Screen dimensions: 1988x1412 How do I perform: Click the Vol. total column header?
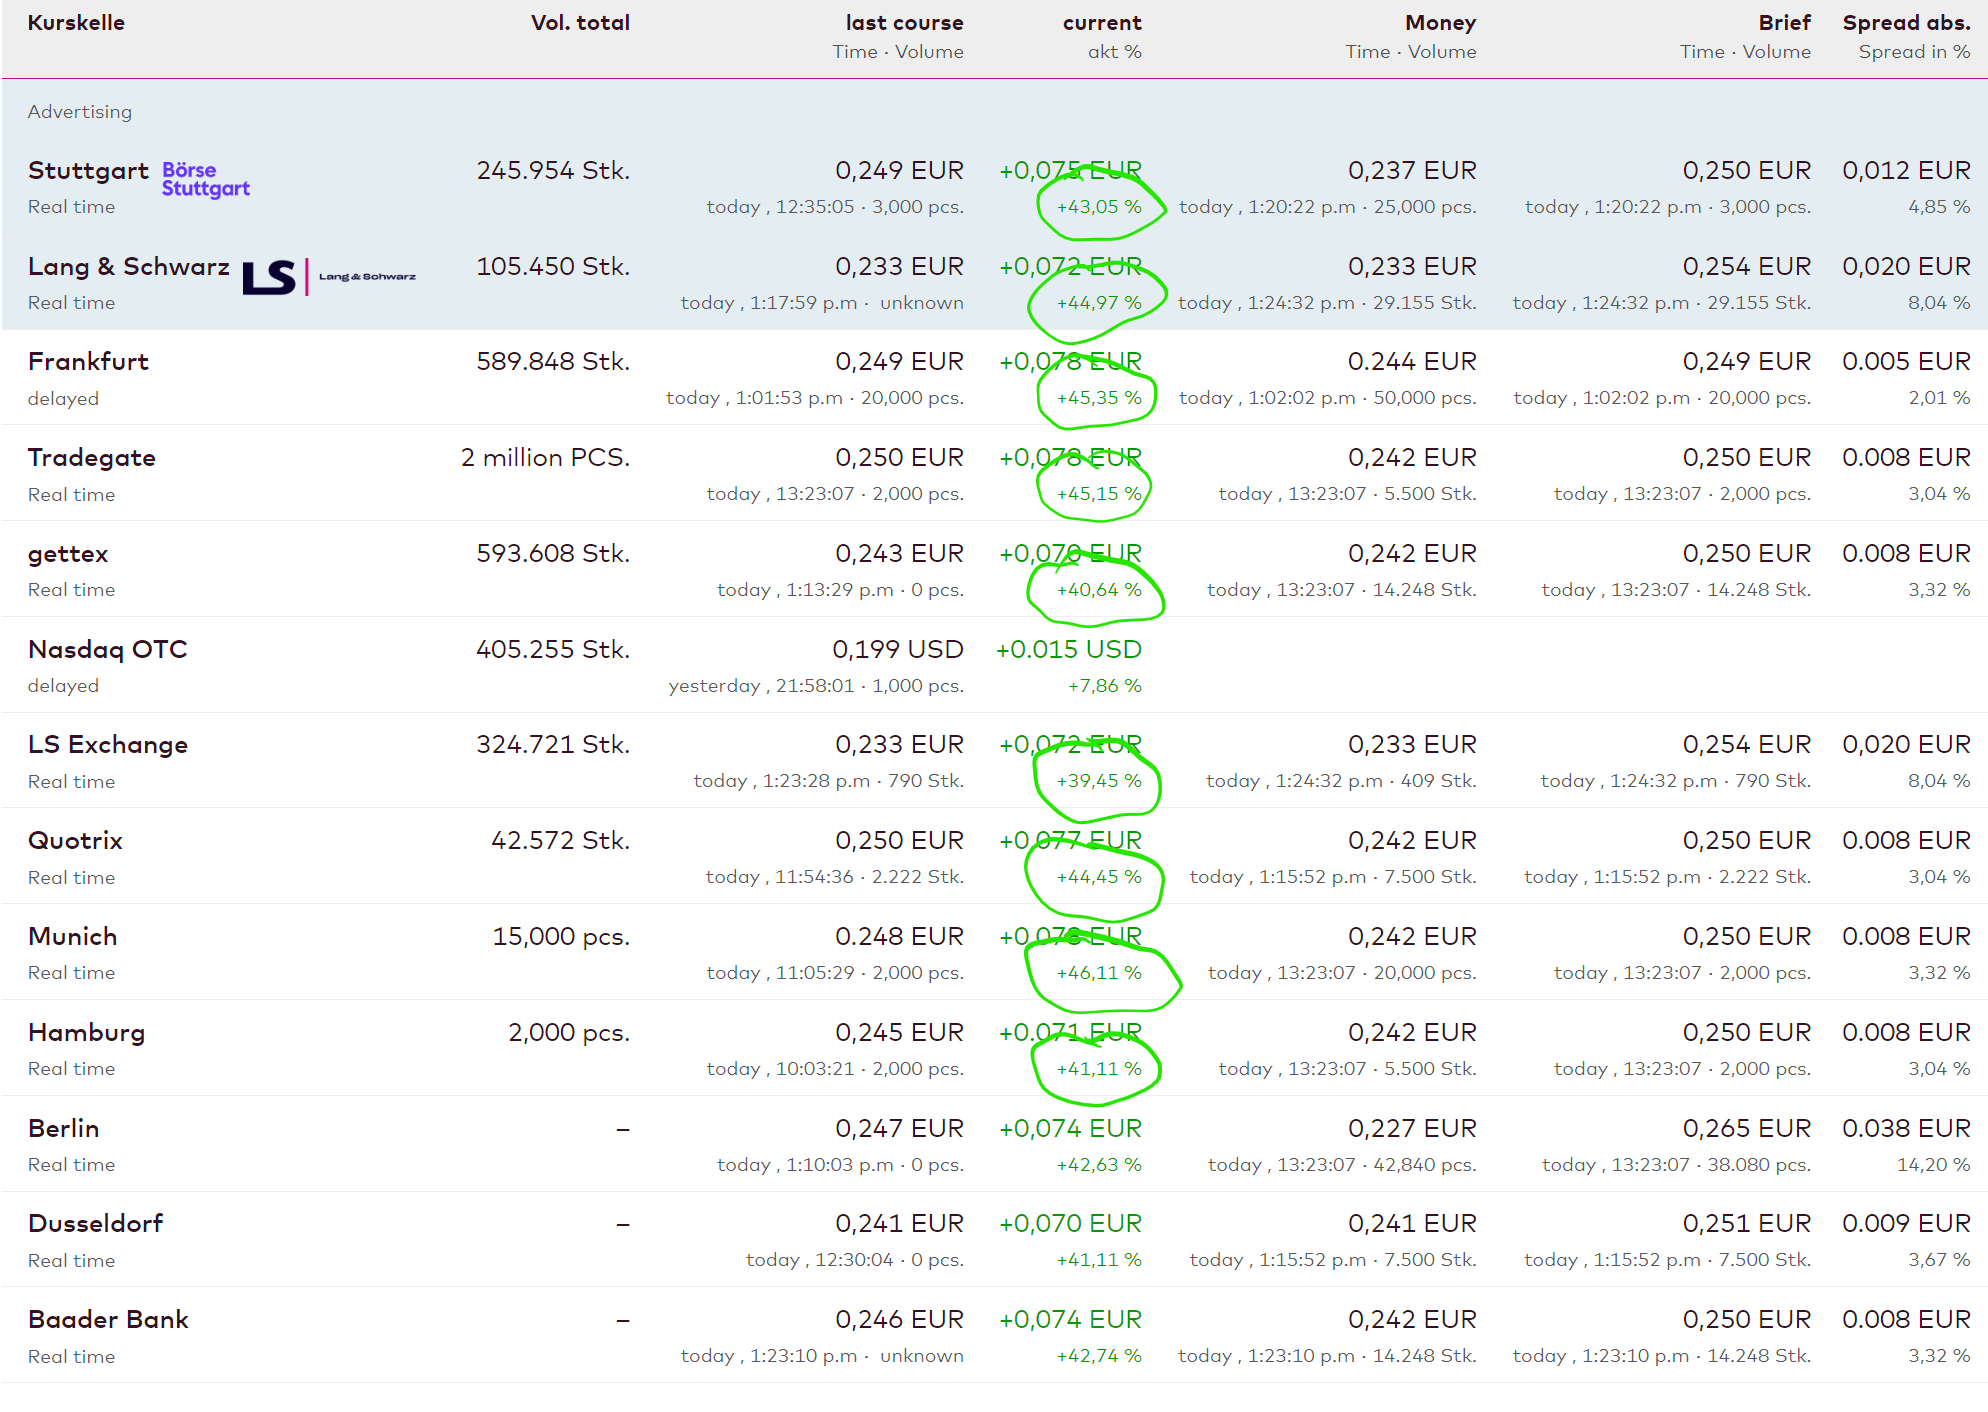pos(580,23)
